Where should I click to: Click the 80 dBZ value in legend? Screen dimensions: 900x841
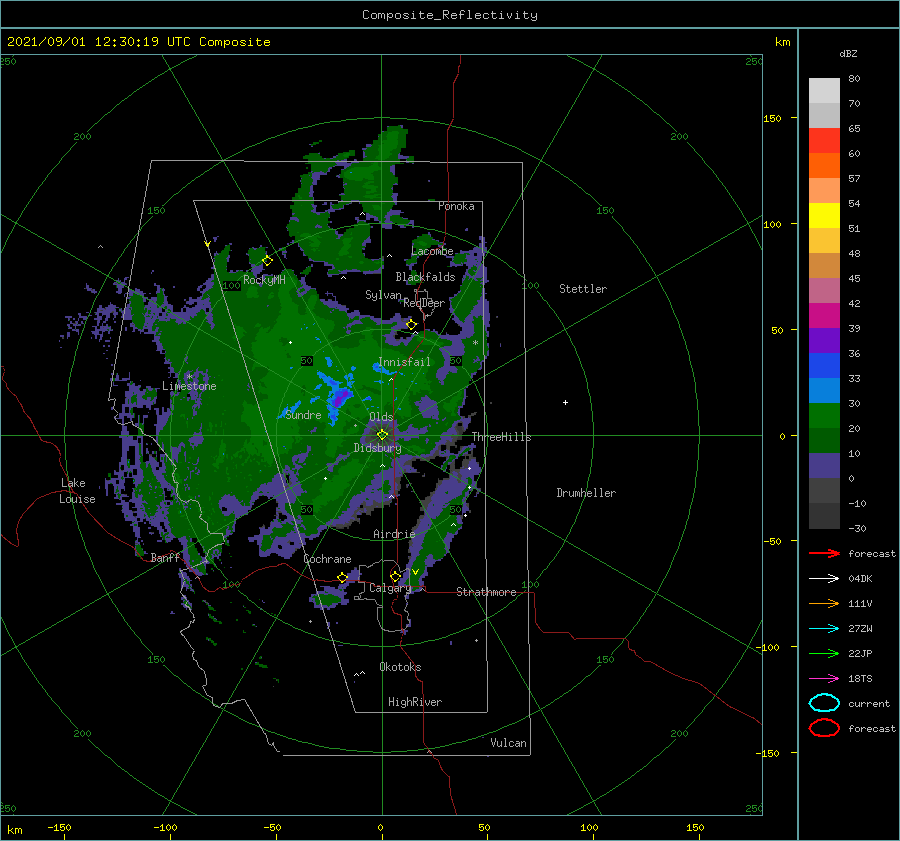[854, 79]
